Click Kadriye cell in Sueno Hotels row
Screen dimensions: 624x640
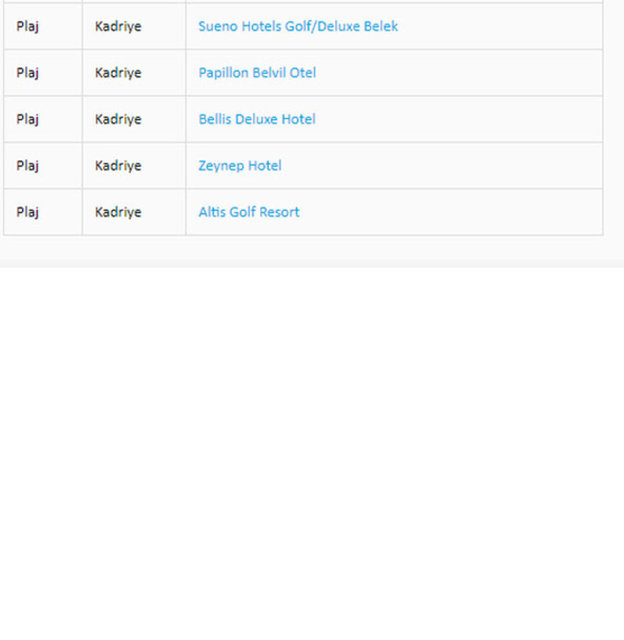pyautogui.click(x=118, y=26)
